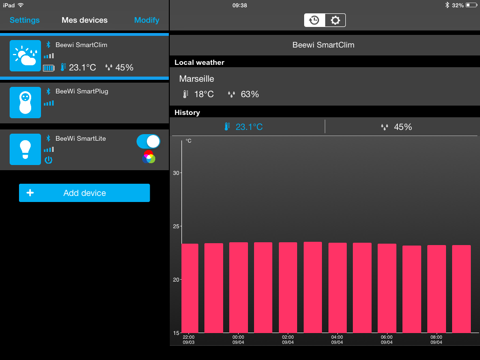Tap the SmartClim Bluetooth icon
This screenshot has width=480, height=360.
48,45
